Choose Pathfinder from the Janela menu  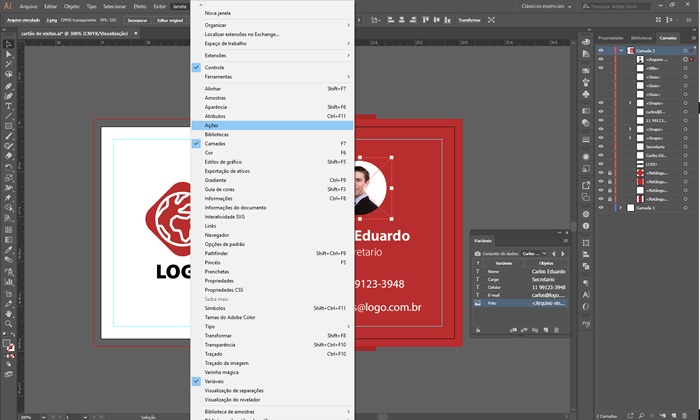272,254
